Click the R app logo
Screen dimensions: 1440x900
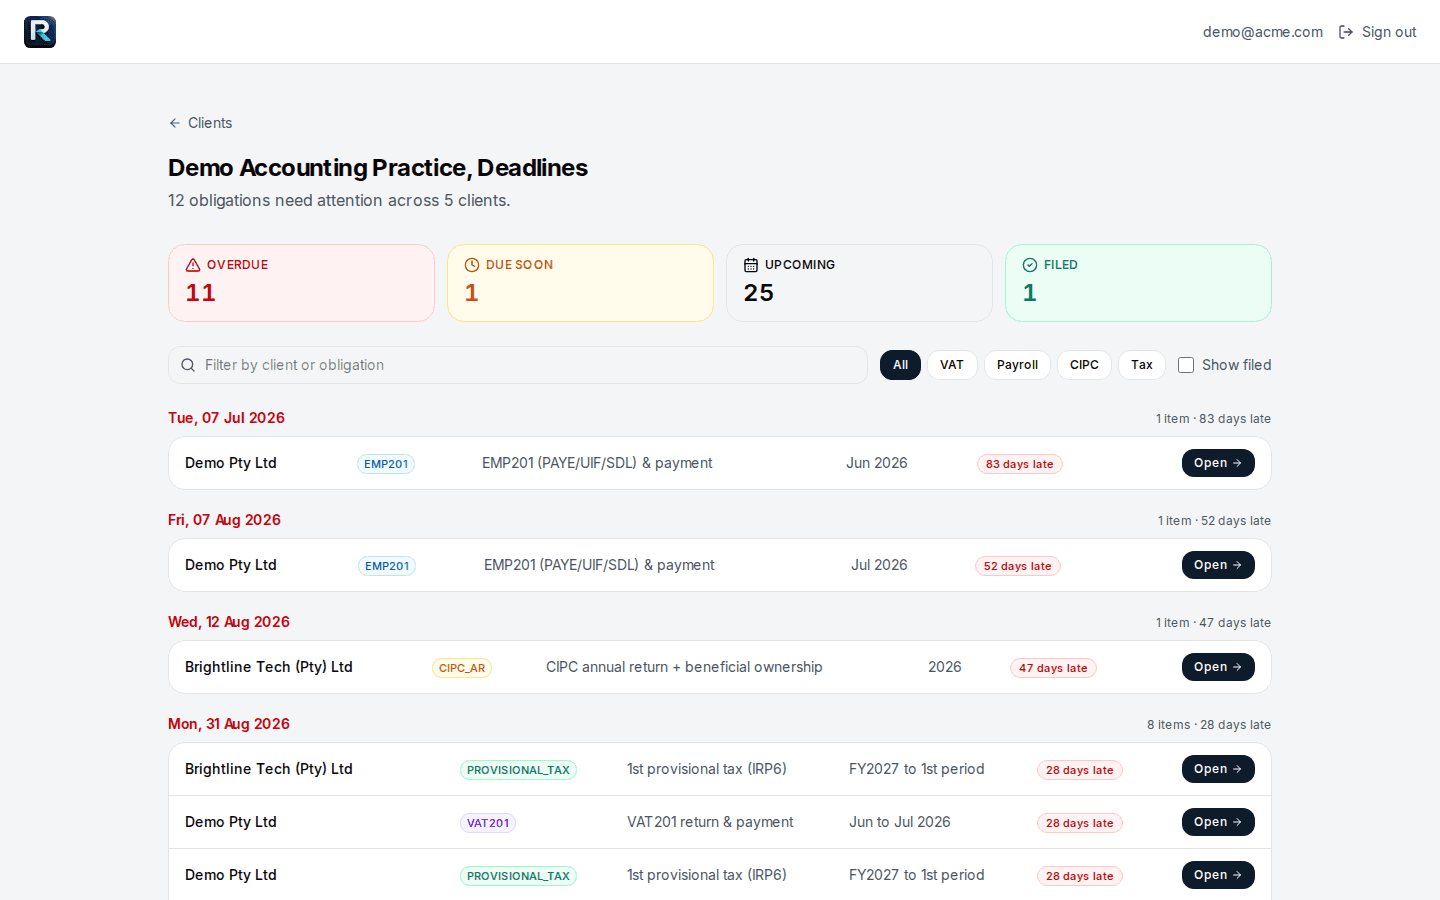(x=40, y=32)
